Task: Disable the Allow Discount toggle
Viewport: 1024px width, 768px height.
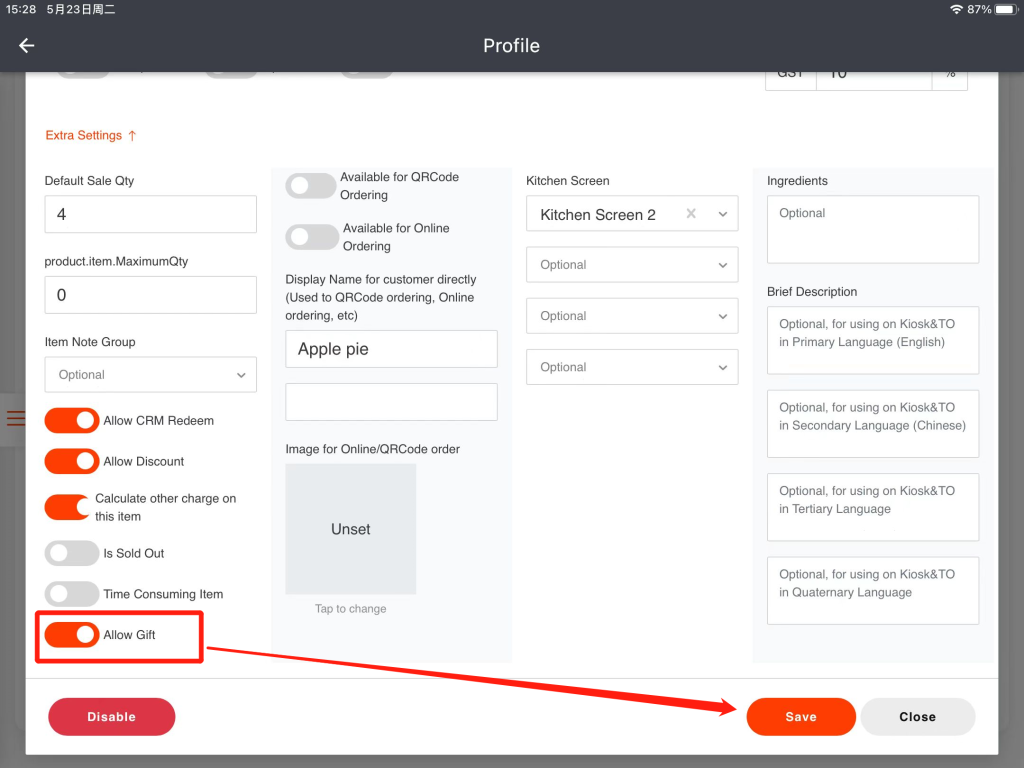Action: coord(72,461)
